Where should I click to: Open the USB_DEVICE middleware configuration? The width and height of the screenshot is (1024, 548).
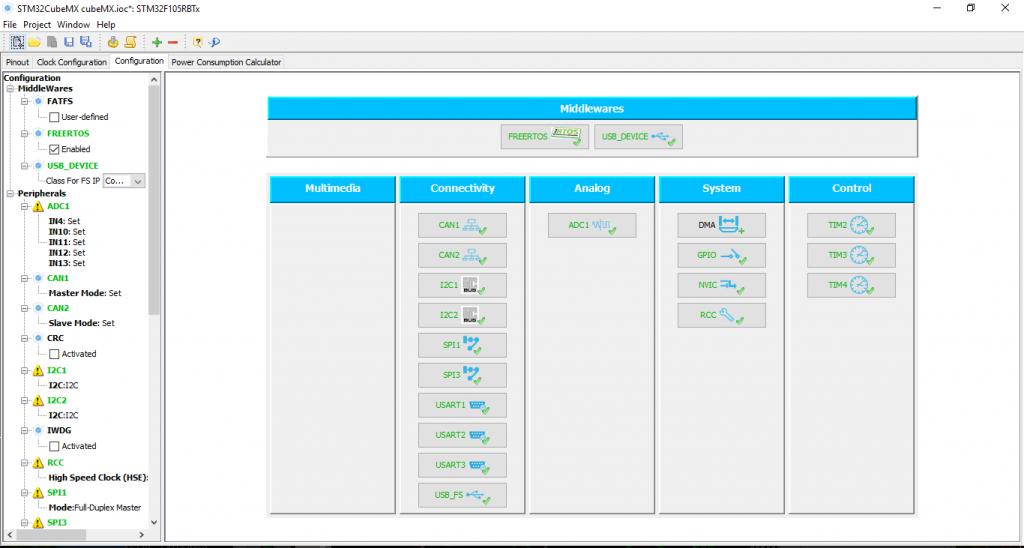(638, 137)
